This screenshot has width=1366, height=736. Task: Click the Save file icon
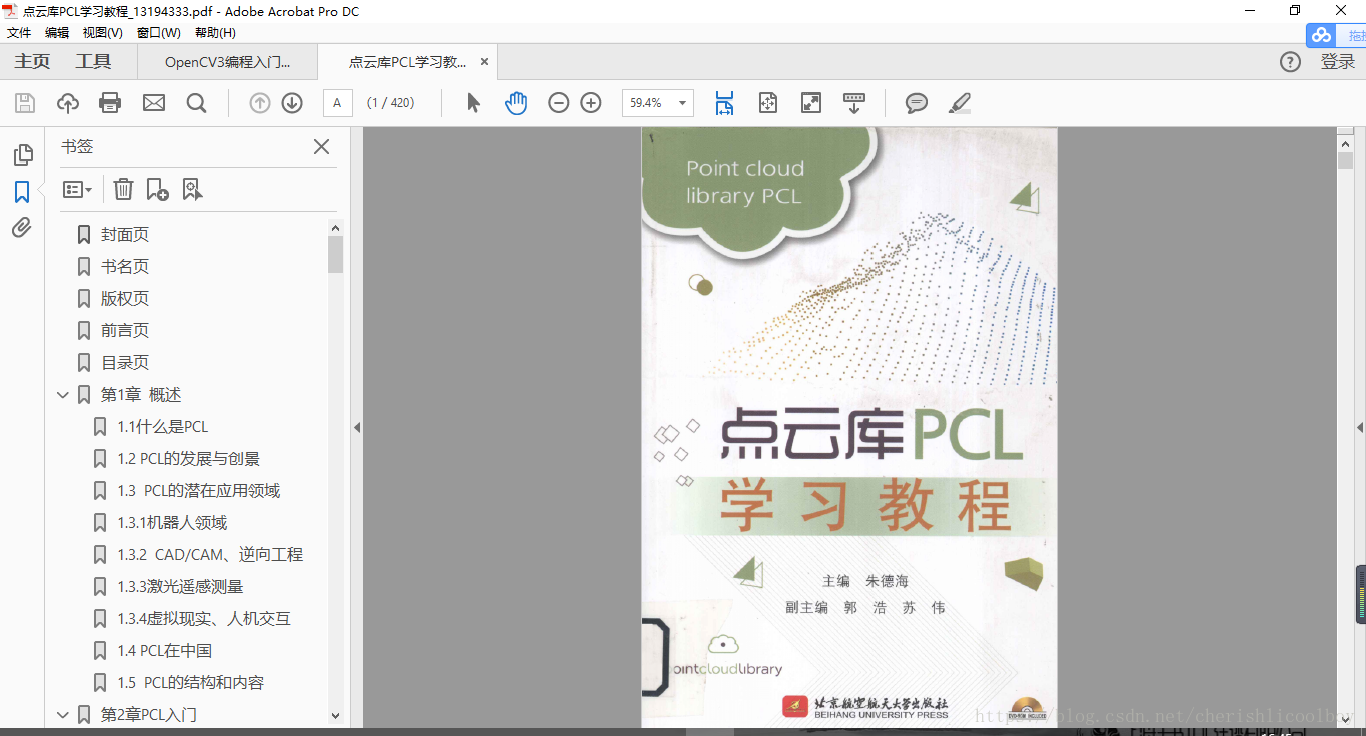point(25,103)
